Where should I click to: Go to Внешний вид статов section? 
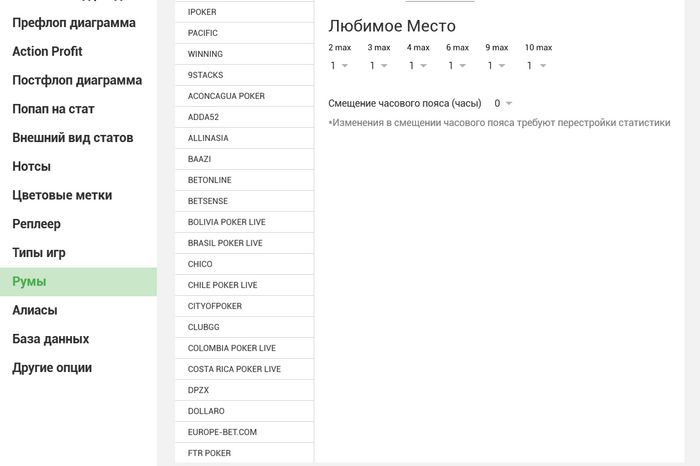(x=78, y=137)
